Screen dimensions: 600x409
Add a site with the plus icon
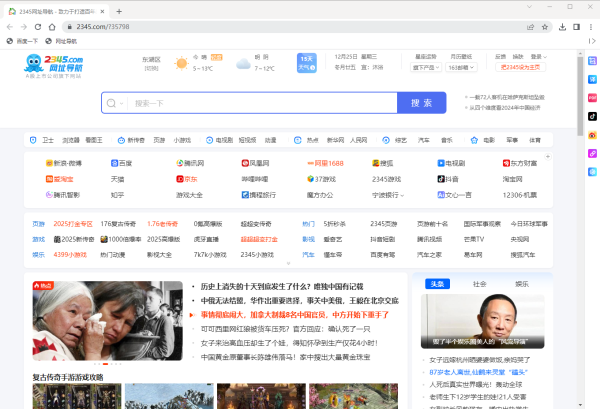click(548, 157)
